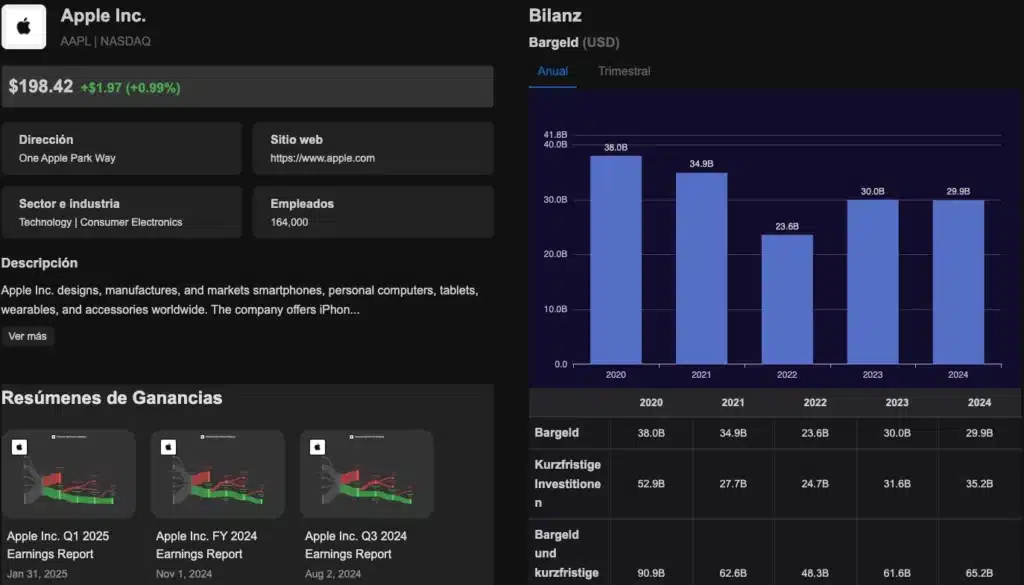Click Kurzfristige Investitionen cell 27.7B
1024x585 pixels.
tap(733, 484)
